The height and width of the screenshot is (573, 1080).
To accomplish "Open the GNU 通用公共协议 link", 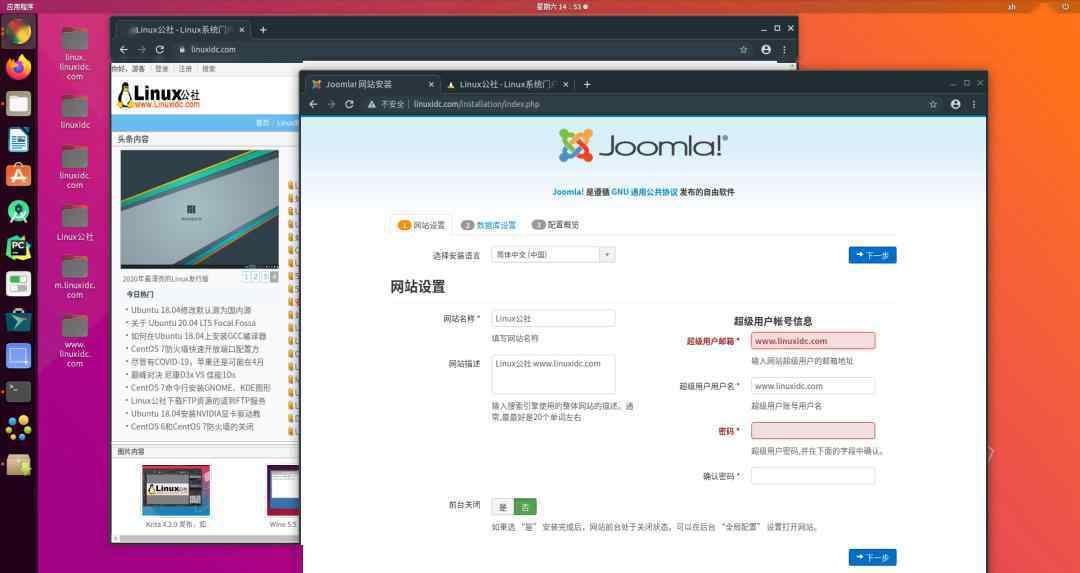I will [x=644, y=192].
